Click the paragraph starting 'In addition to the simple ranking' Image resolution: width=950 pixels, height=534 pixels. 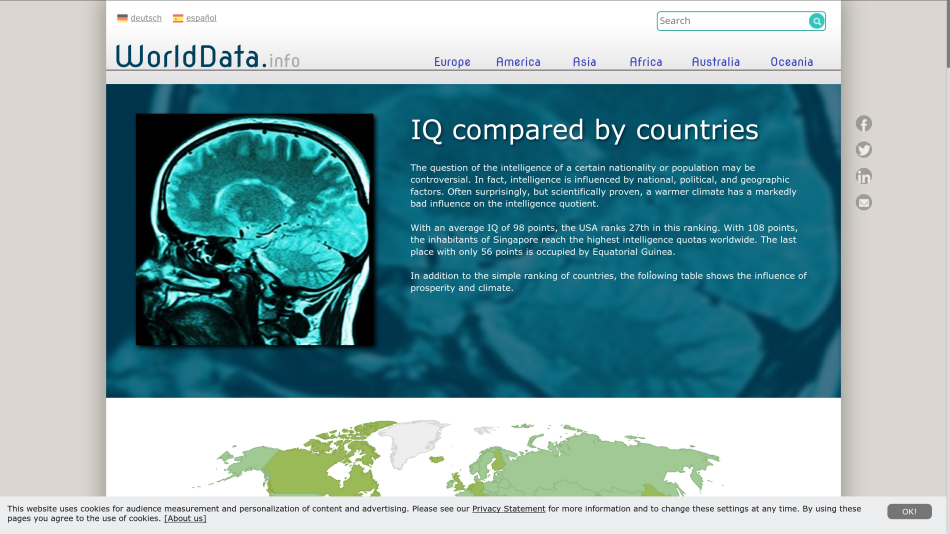[x=608, y=282]
